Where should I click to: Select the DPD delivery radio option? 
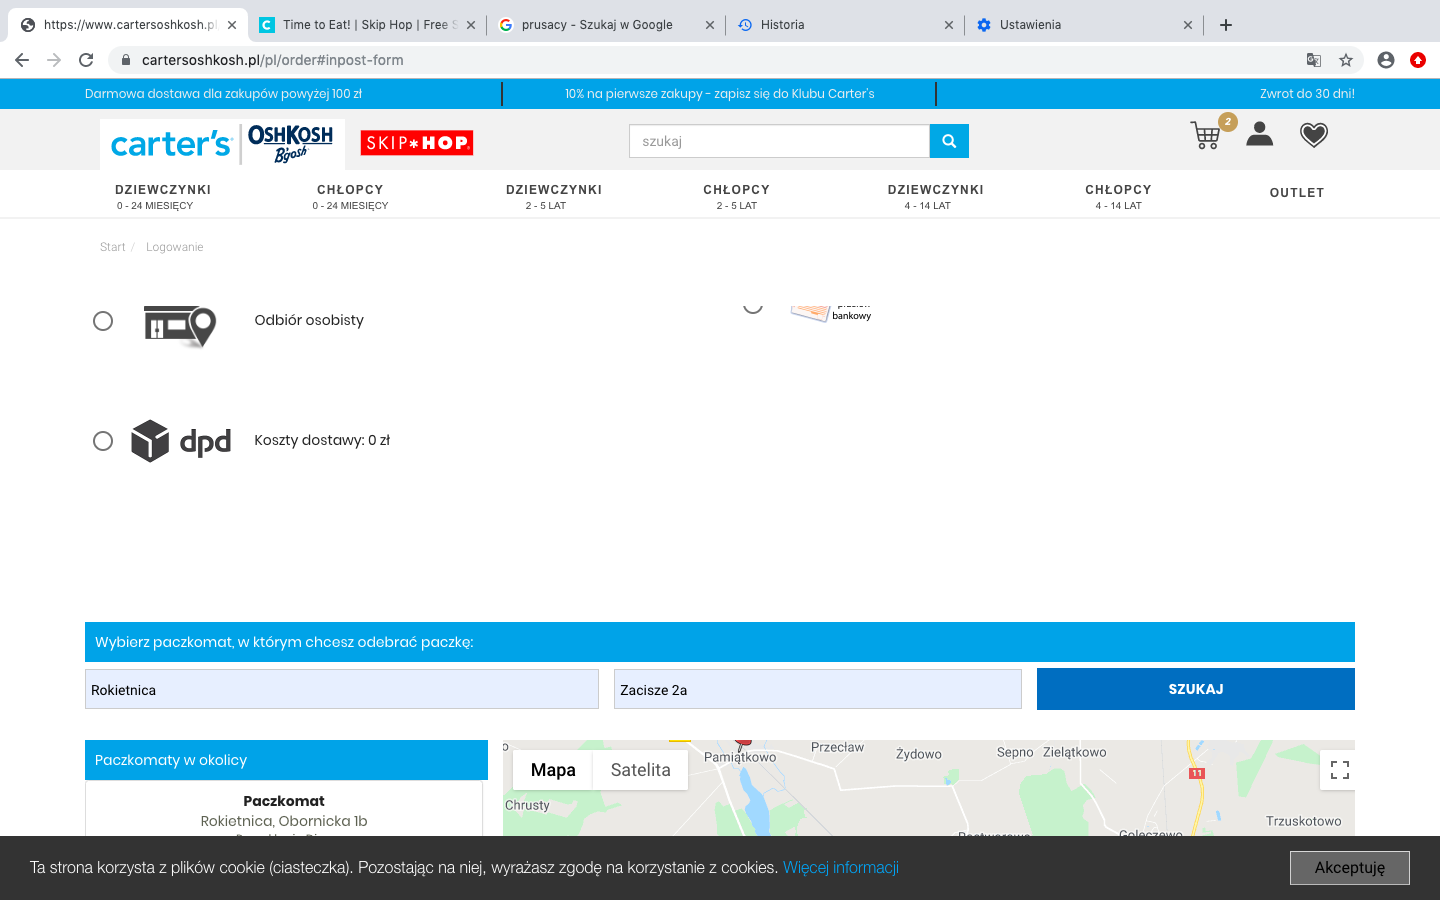tap(103, 441)
